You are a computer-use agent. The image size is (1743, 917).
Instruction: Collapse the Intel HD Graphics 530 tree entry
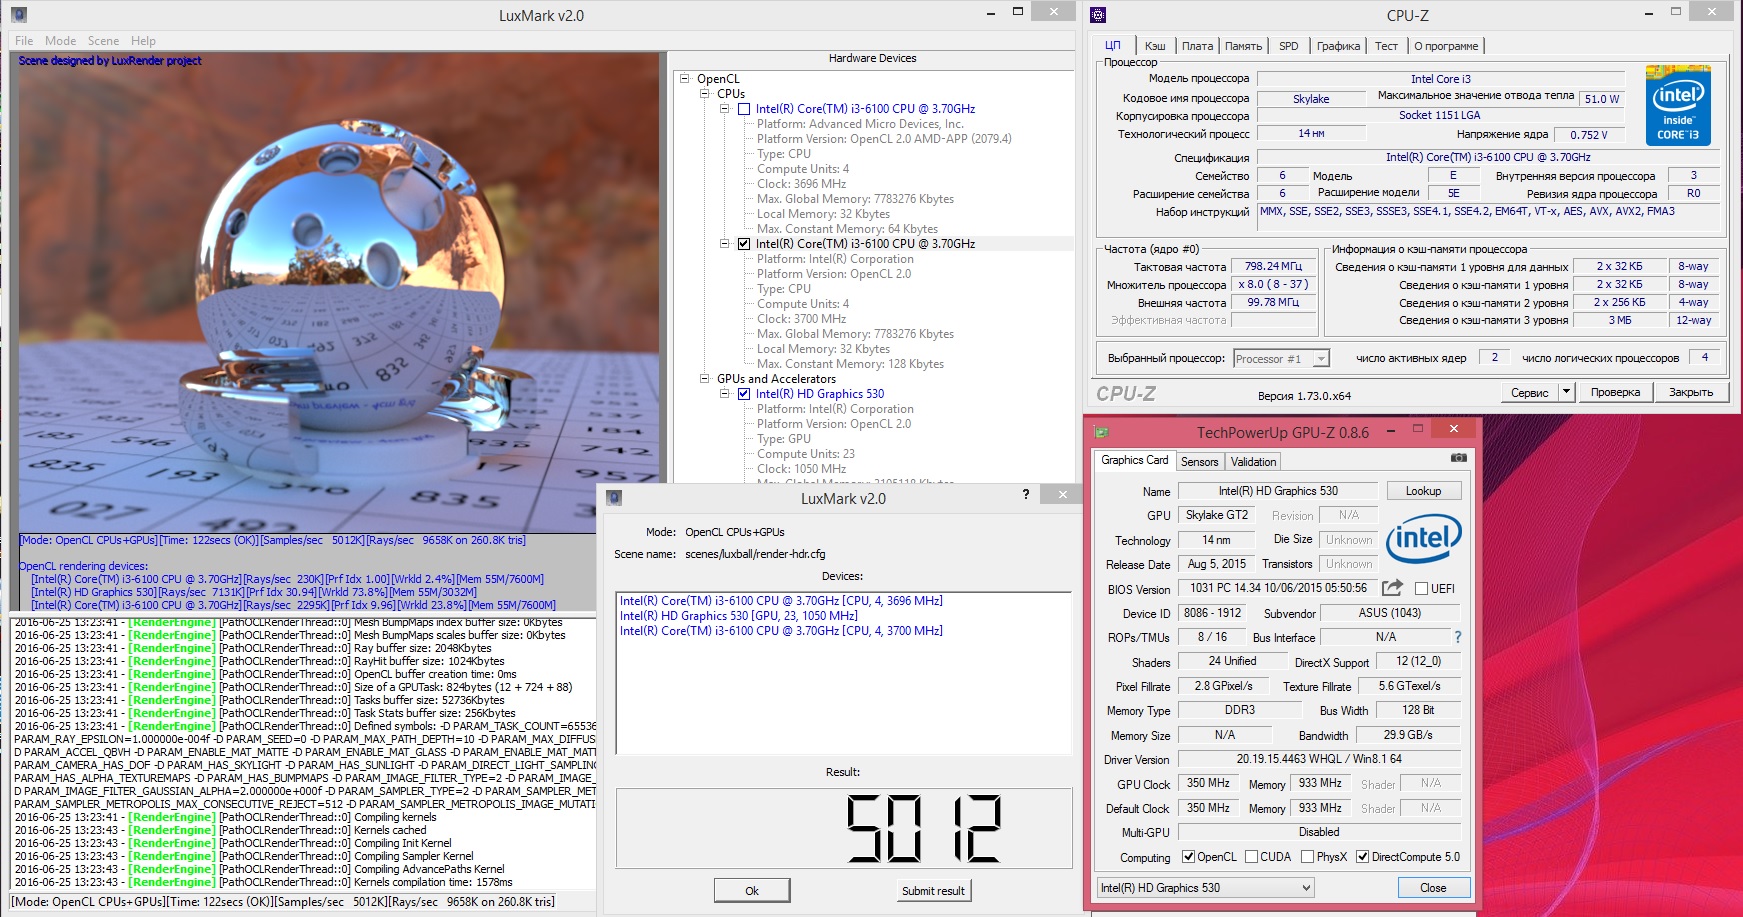[725, 394]
